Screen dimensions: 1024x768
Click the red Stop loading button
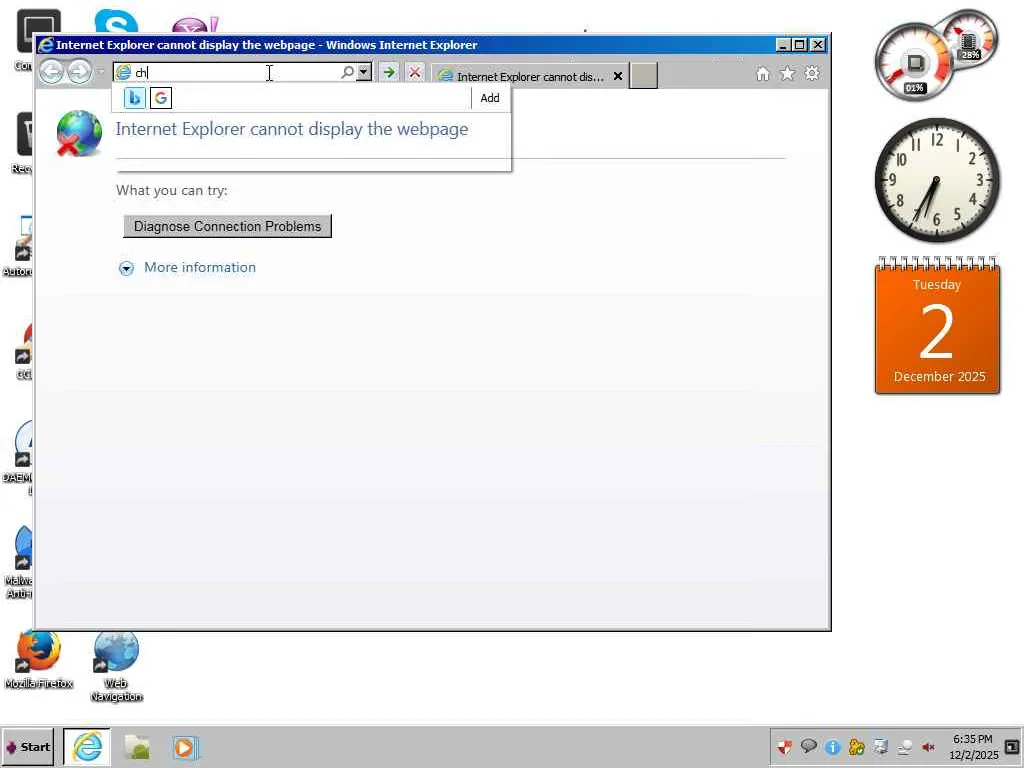415,72
